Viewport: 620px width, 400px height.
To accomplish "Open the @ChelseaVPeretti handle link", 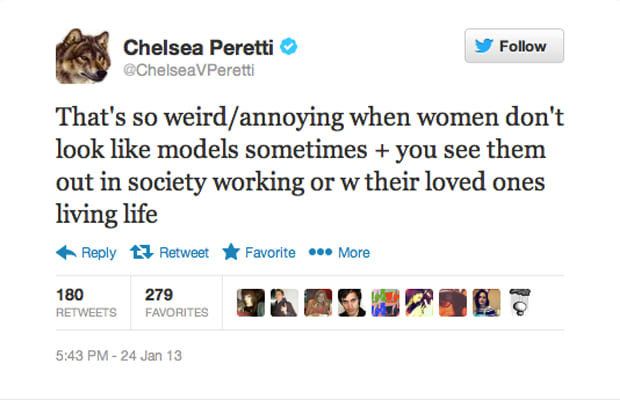I will point(189,70).
